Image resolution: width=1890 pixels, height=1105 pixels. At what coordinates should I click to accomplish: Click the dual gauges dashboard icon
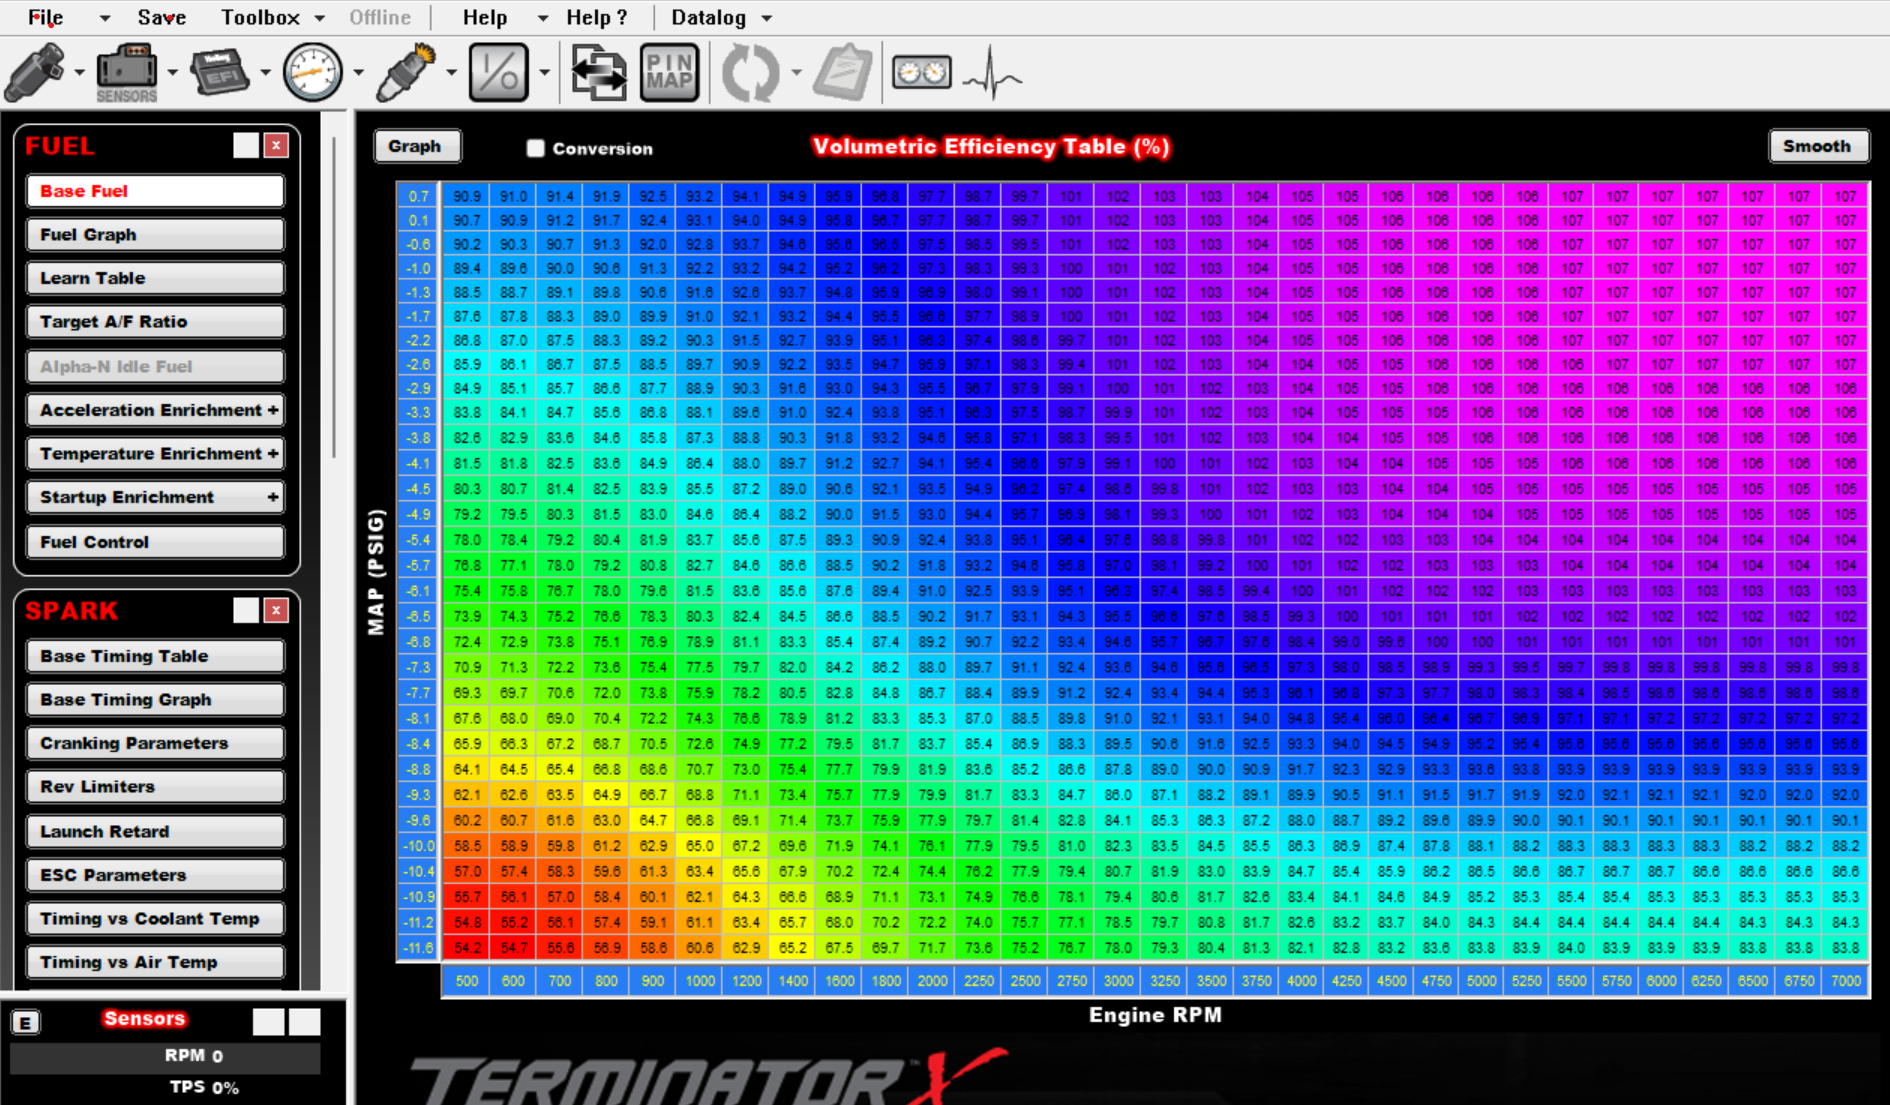[x=921, y=73]
